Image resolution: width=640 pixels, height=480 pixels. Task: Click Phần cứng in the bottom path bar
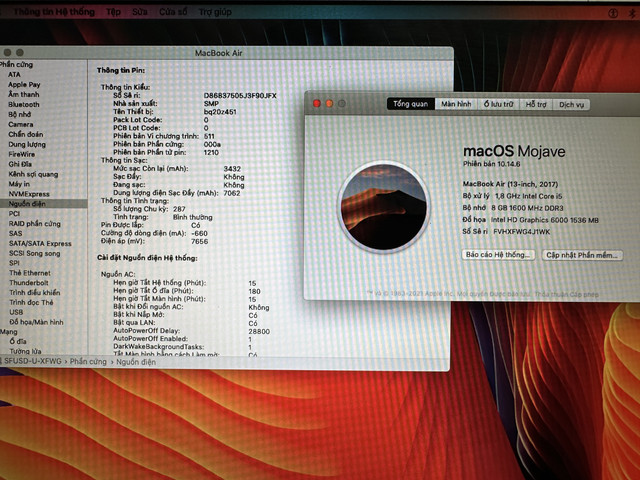pyautogui.click(x=88, y=362)
